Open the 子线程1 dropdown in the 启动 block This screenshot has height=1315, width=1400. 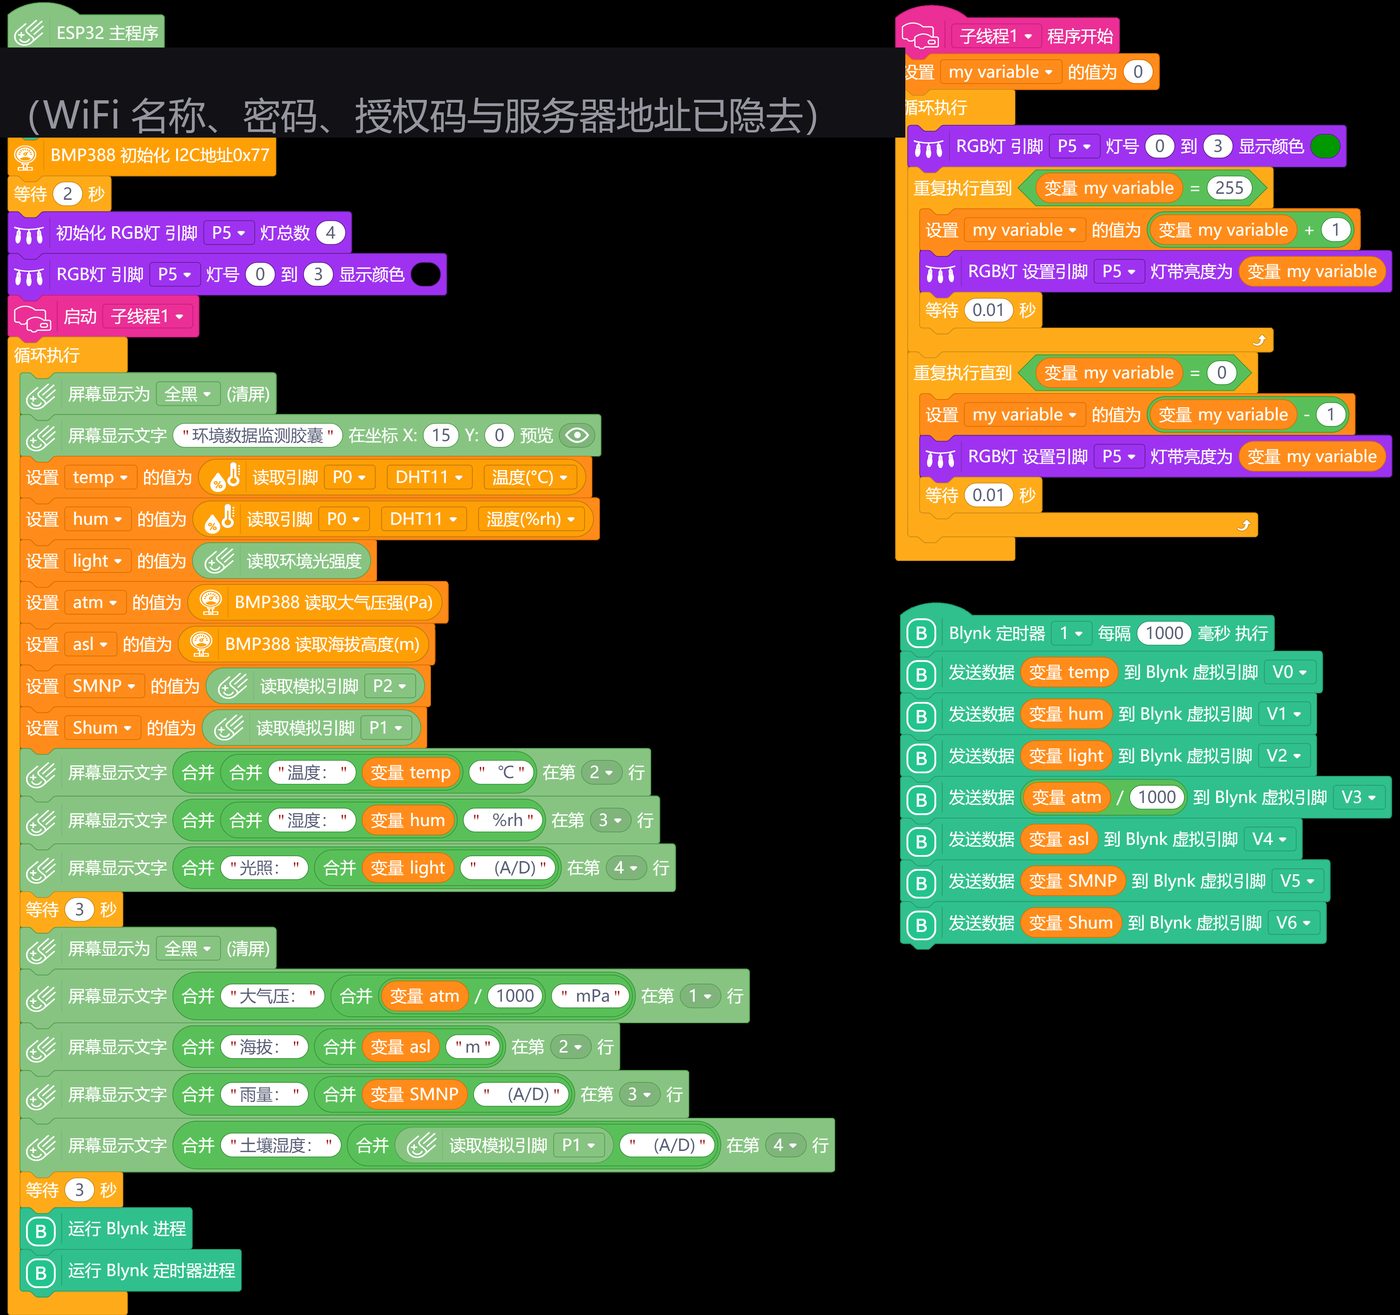pos(148,317)
